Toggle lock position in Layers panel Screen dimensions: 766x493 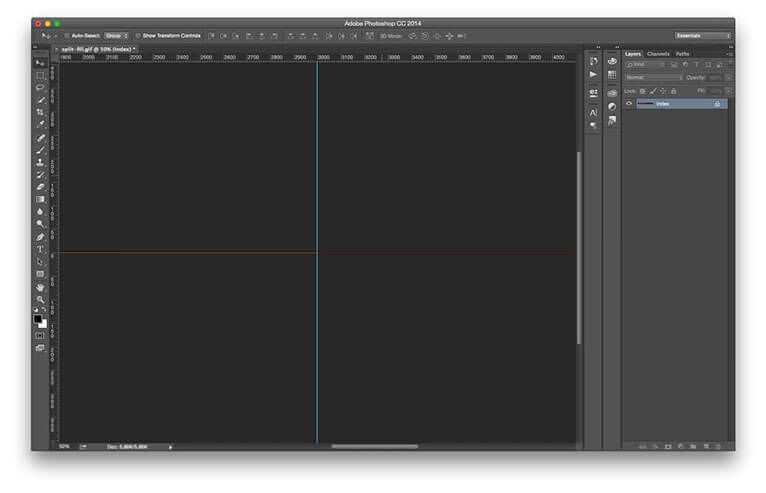click(x=663, y=91)
